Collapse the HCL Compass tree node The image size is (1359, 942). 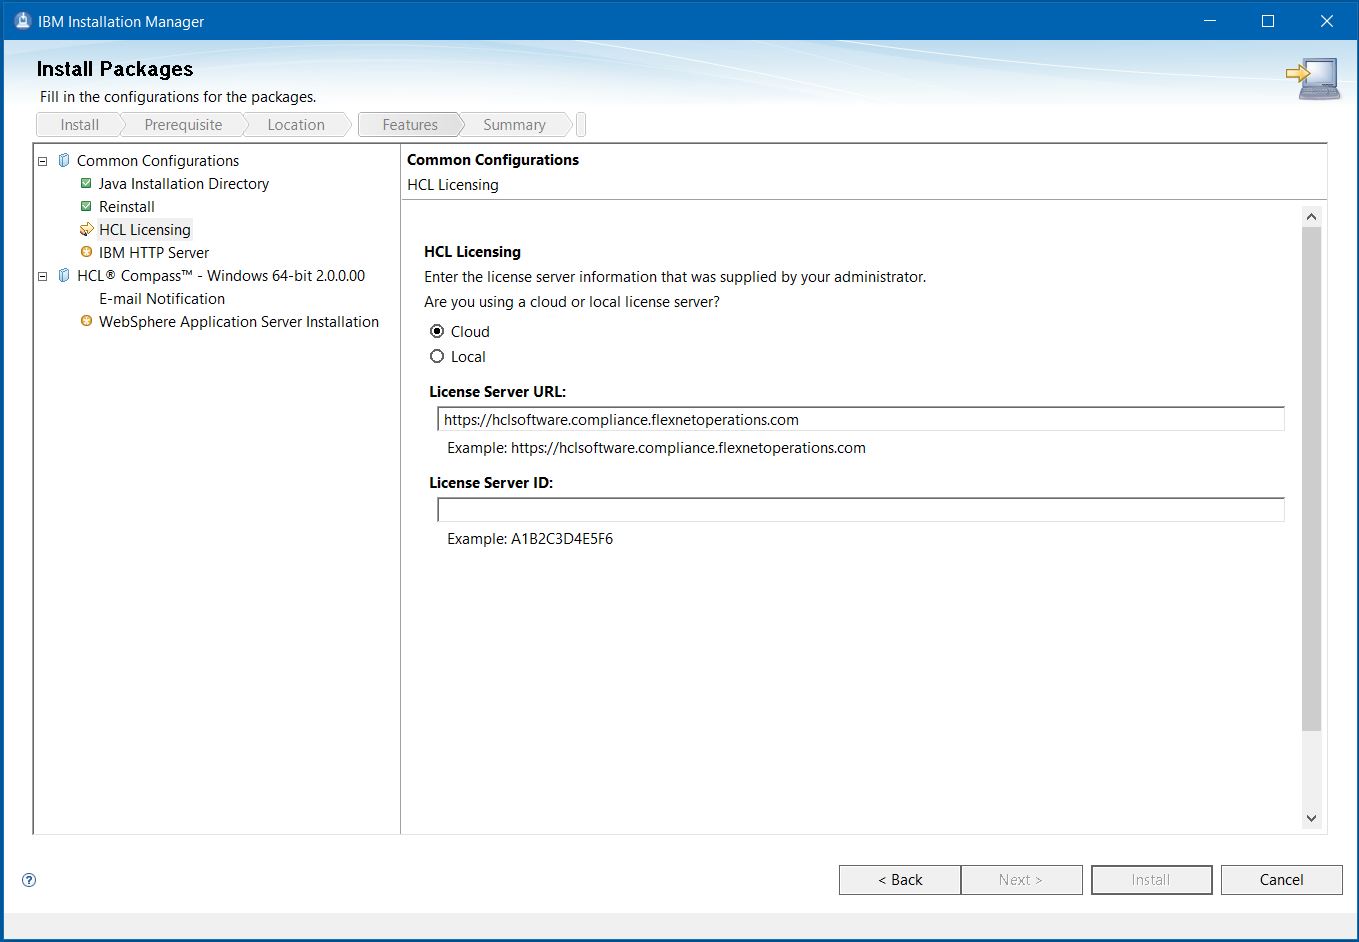(43, 276)
